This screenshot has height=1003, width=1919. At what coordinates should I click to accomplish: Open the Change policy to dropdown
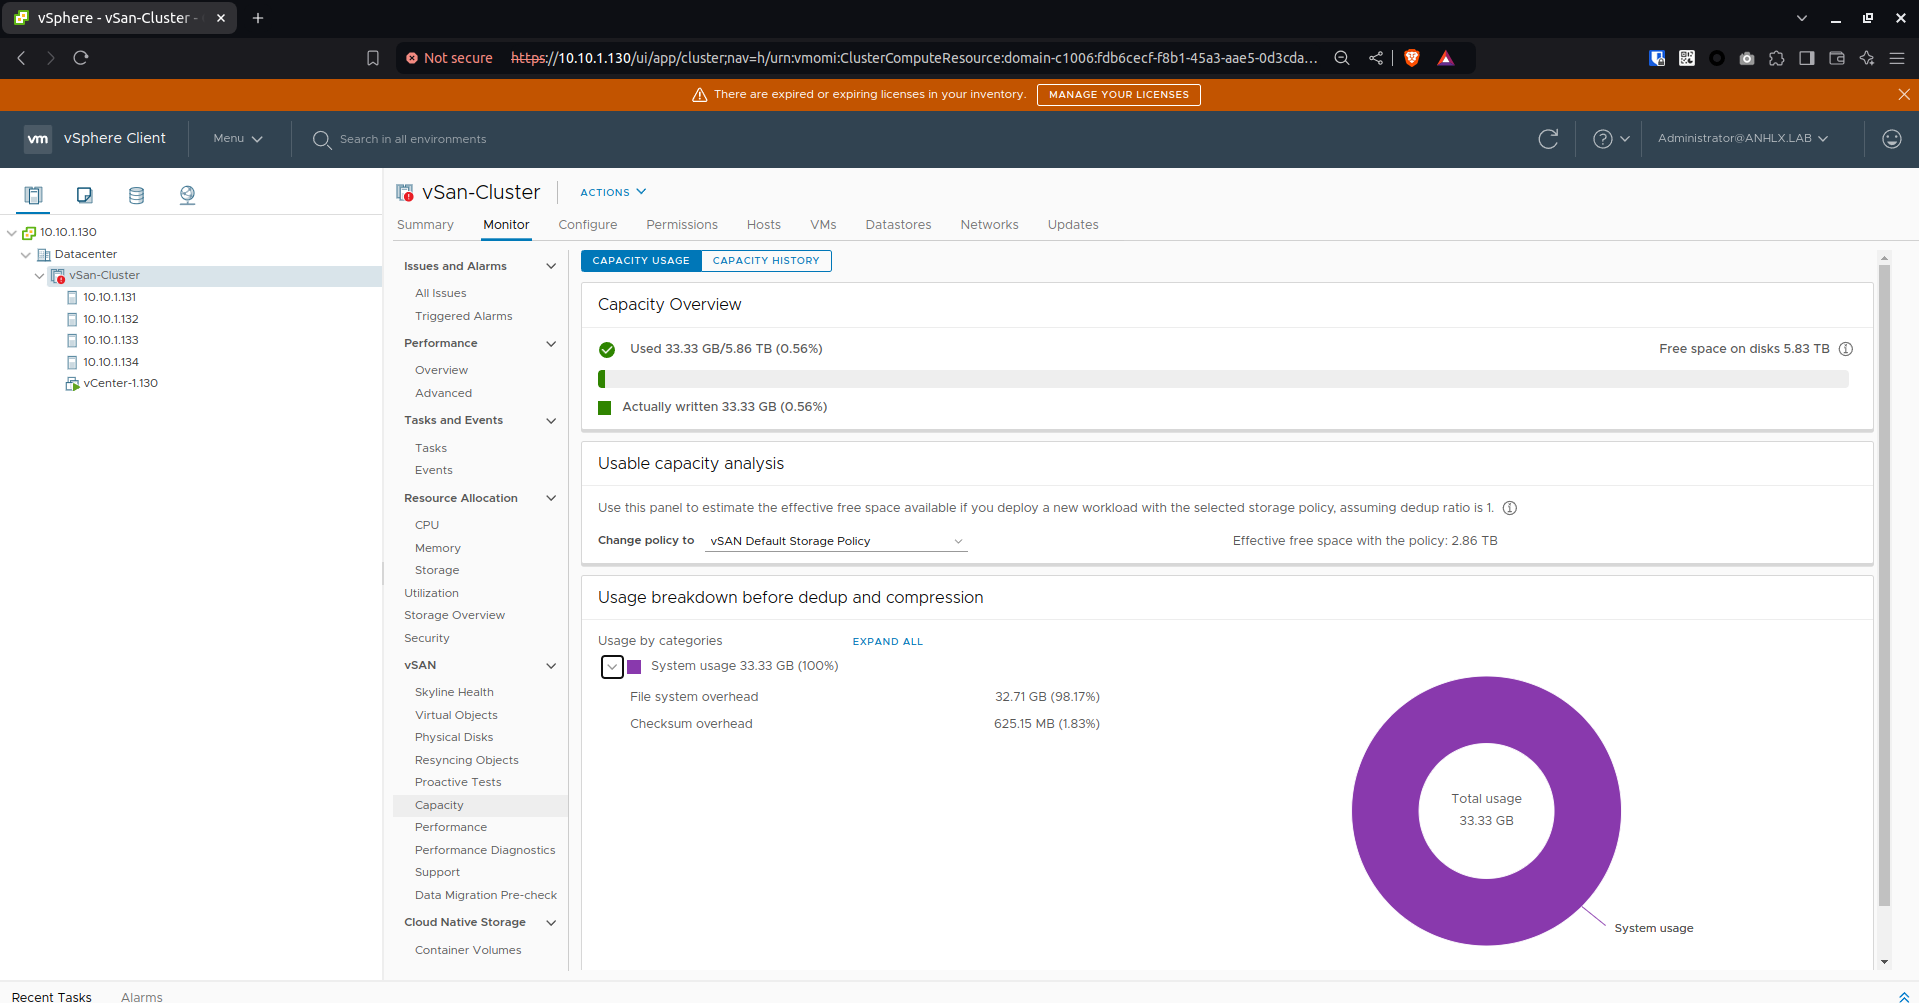coord(836,541)
